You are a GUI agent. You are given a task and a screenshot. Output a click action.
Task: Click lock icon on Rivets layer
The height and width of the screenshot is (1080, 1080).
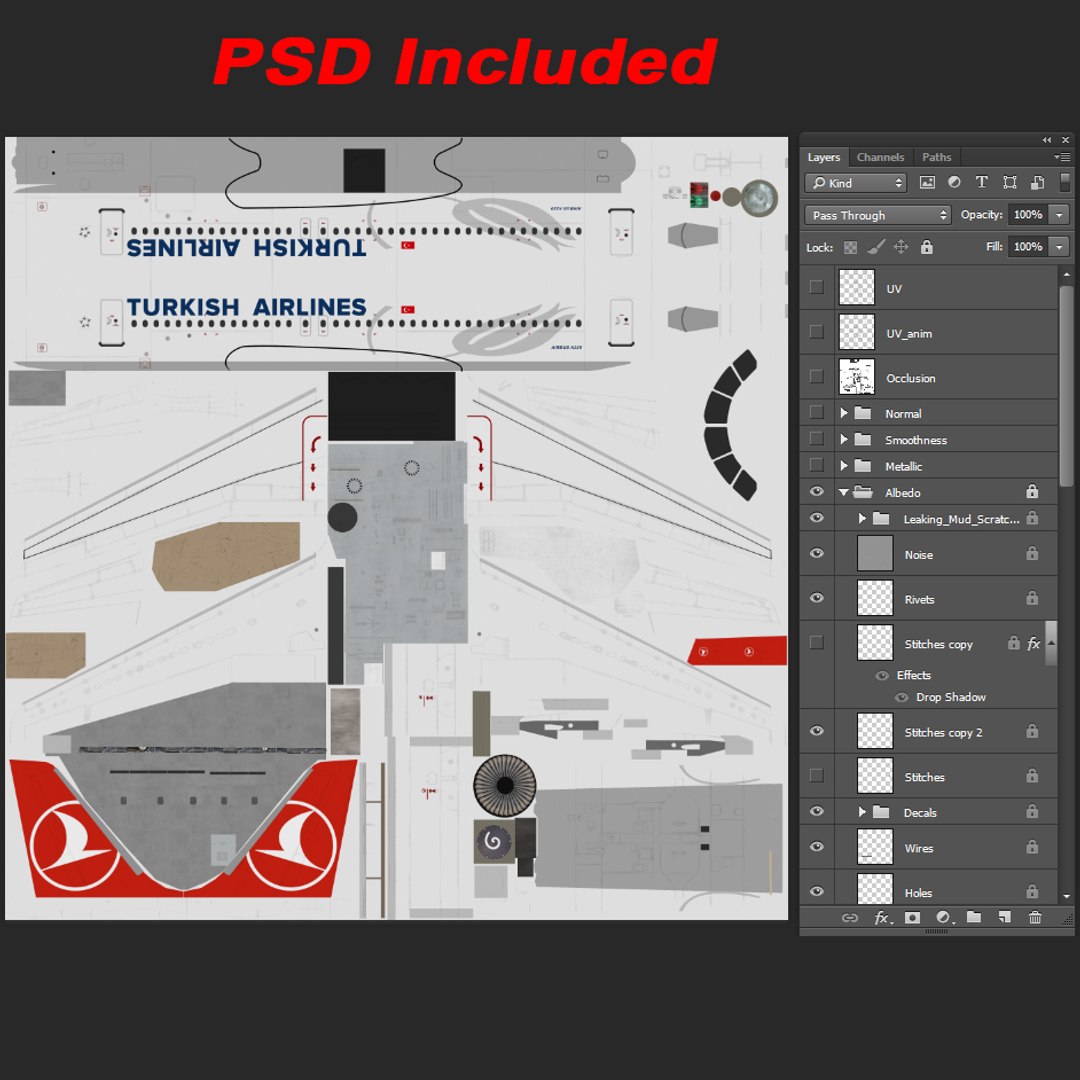tap(1031, 598)
